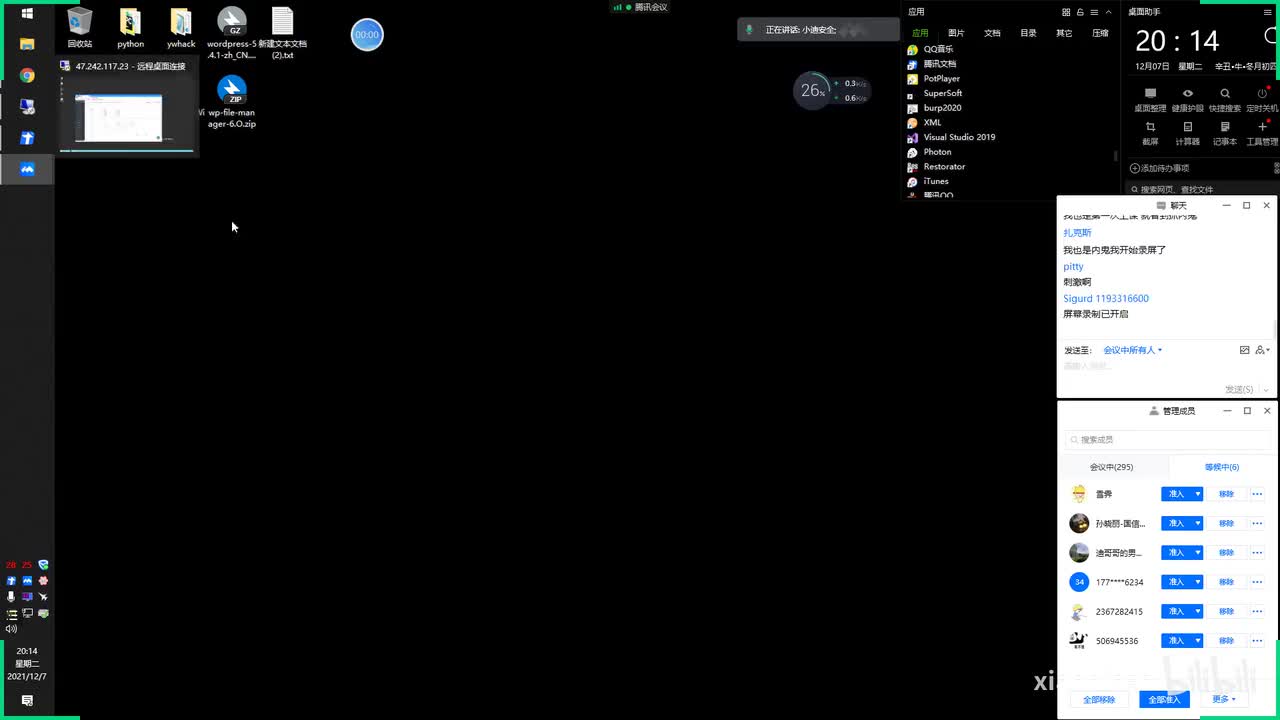Launch the 截屏 screenshot tool
This screenshot has height=720, width=1280.
point(1150,133)
